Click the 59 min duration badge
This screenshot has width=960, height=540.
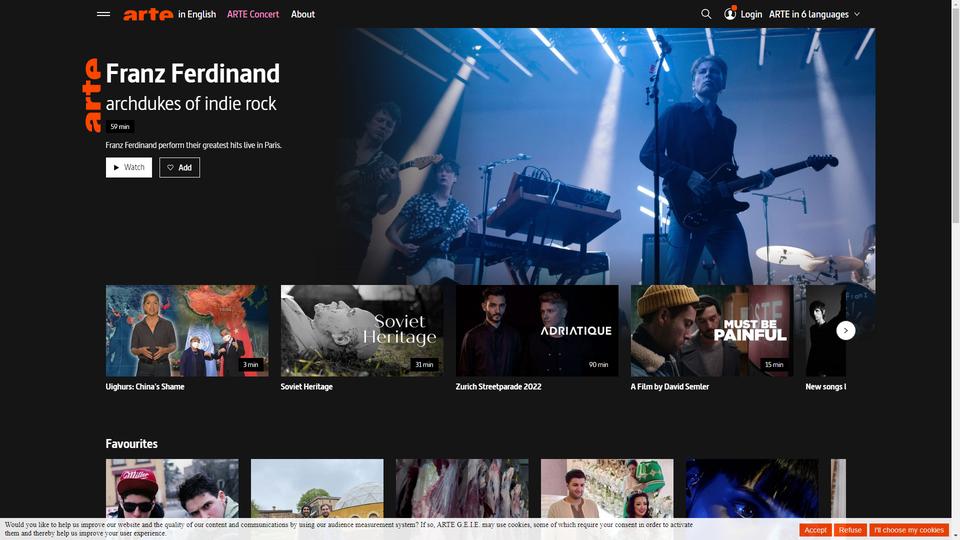click(x=120, y=127)
